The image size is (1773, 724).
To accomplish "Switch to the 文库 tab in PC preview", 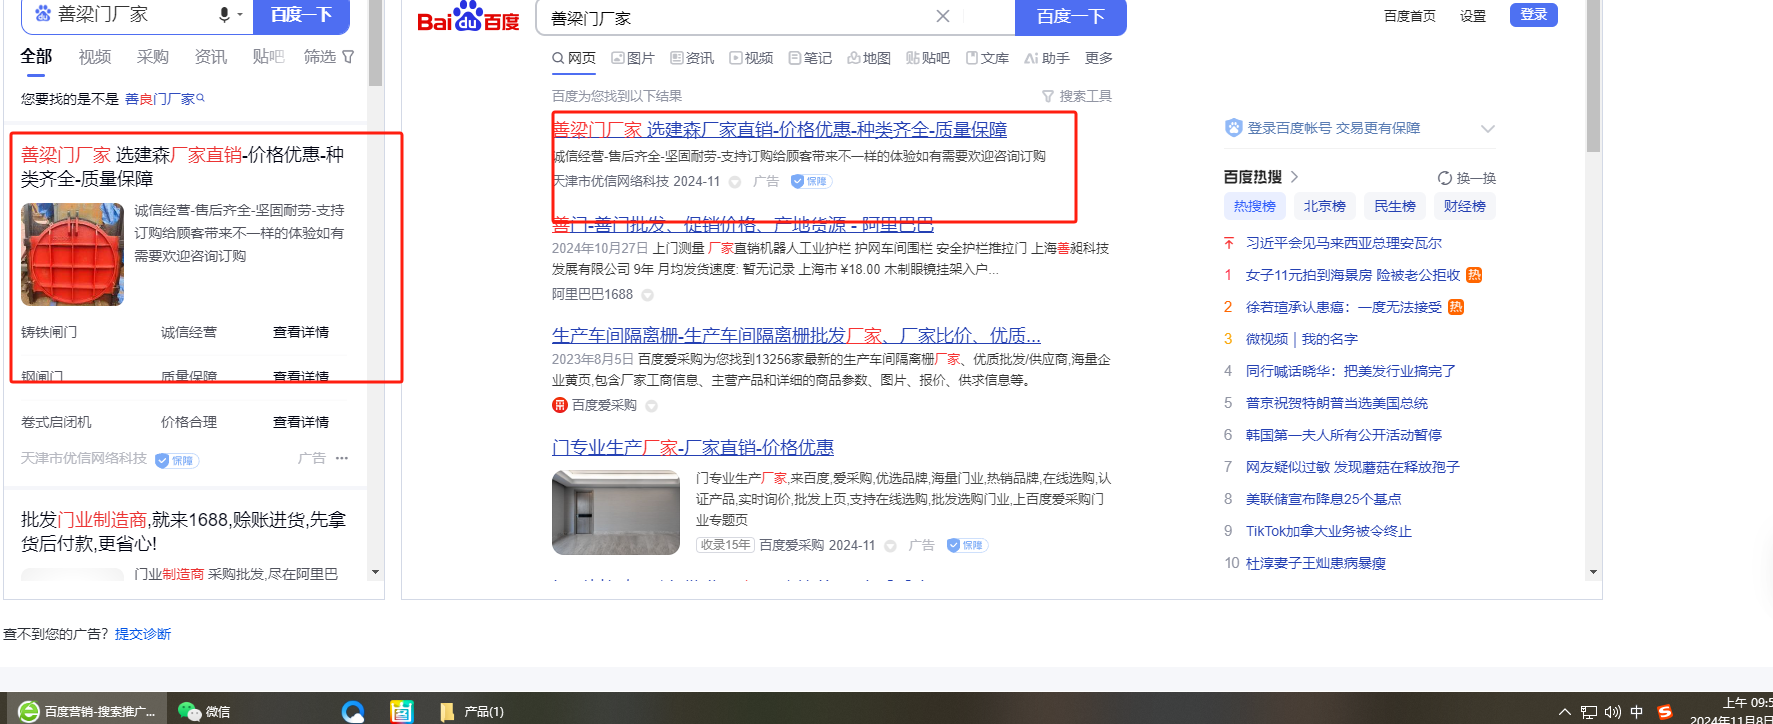I will click(987, 58).
